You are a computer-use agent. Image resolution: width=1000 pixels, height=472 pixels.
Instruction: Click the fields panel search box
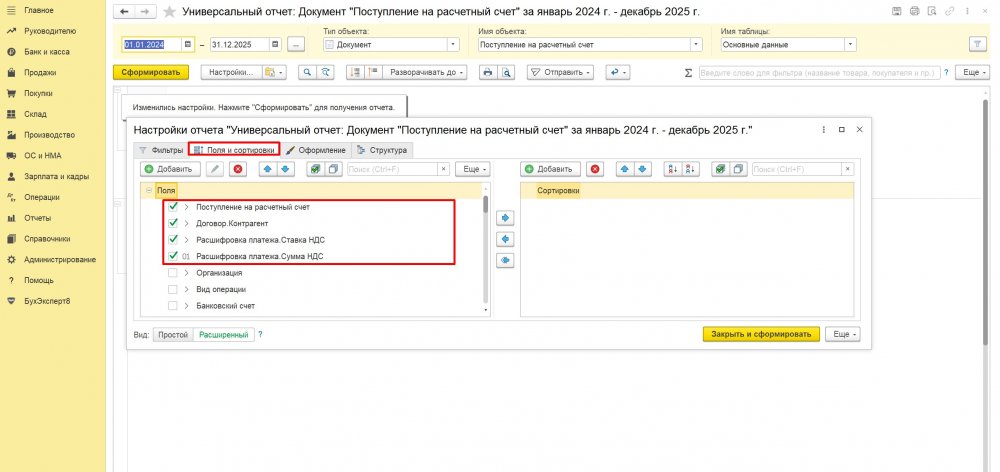point(393,169)
